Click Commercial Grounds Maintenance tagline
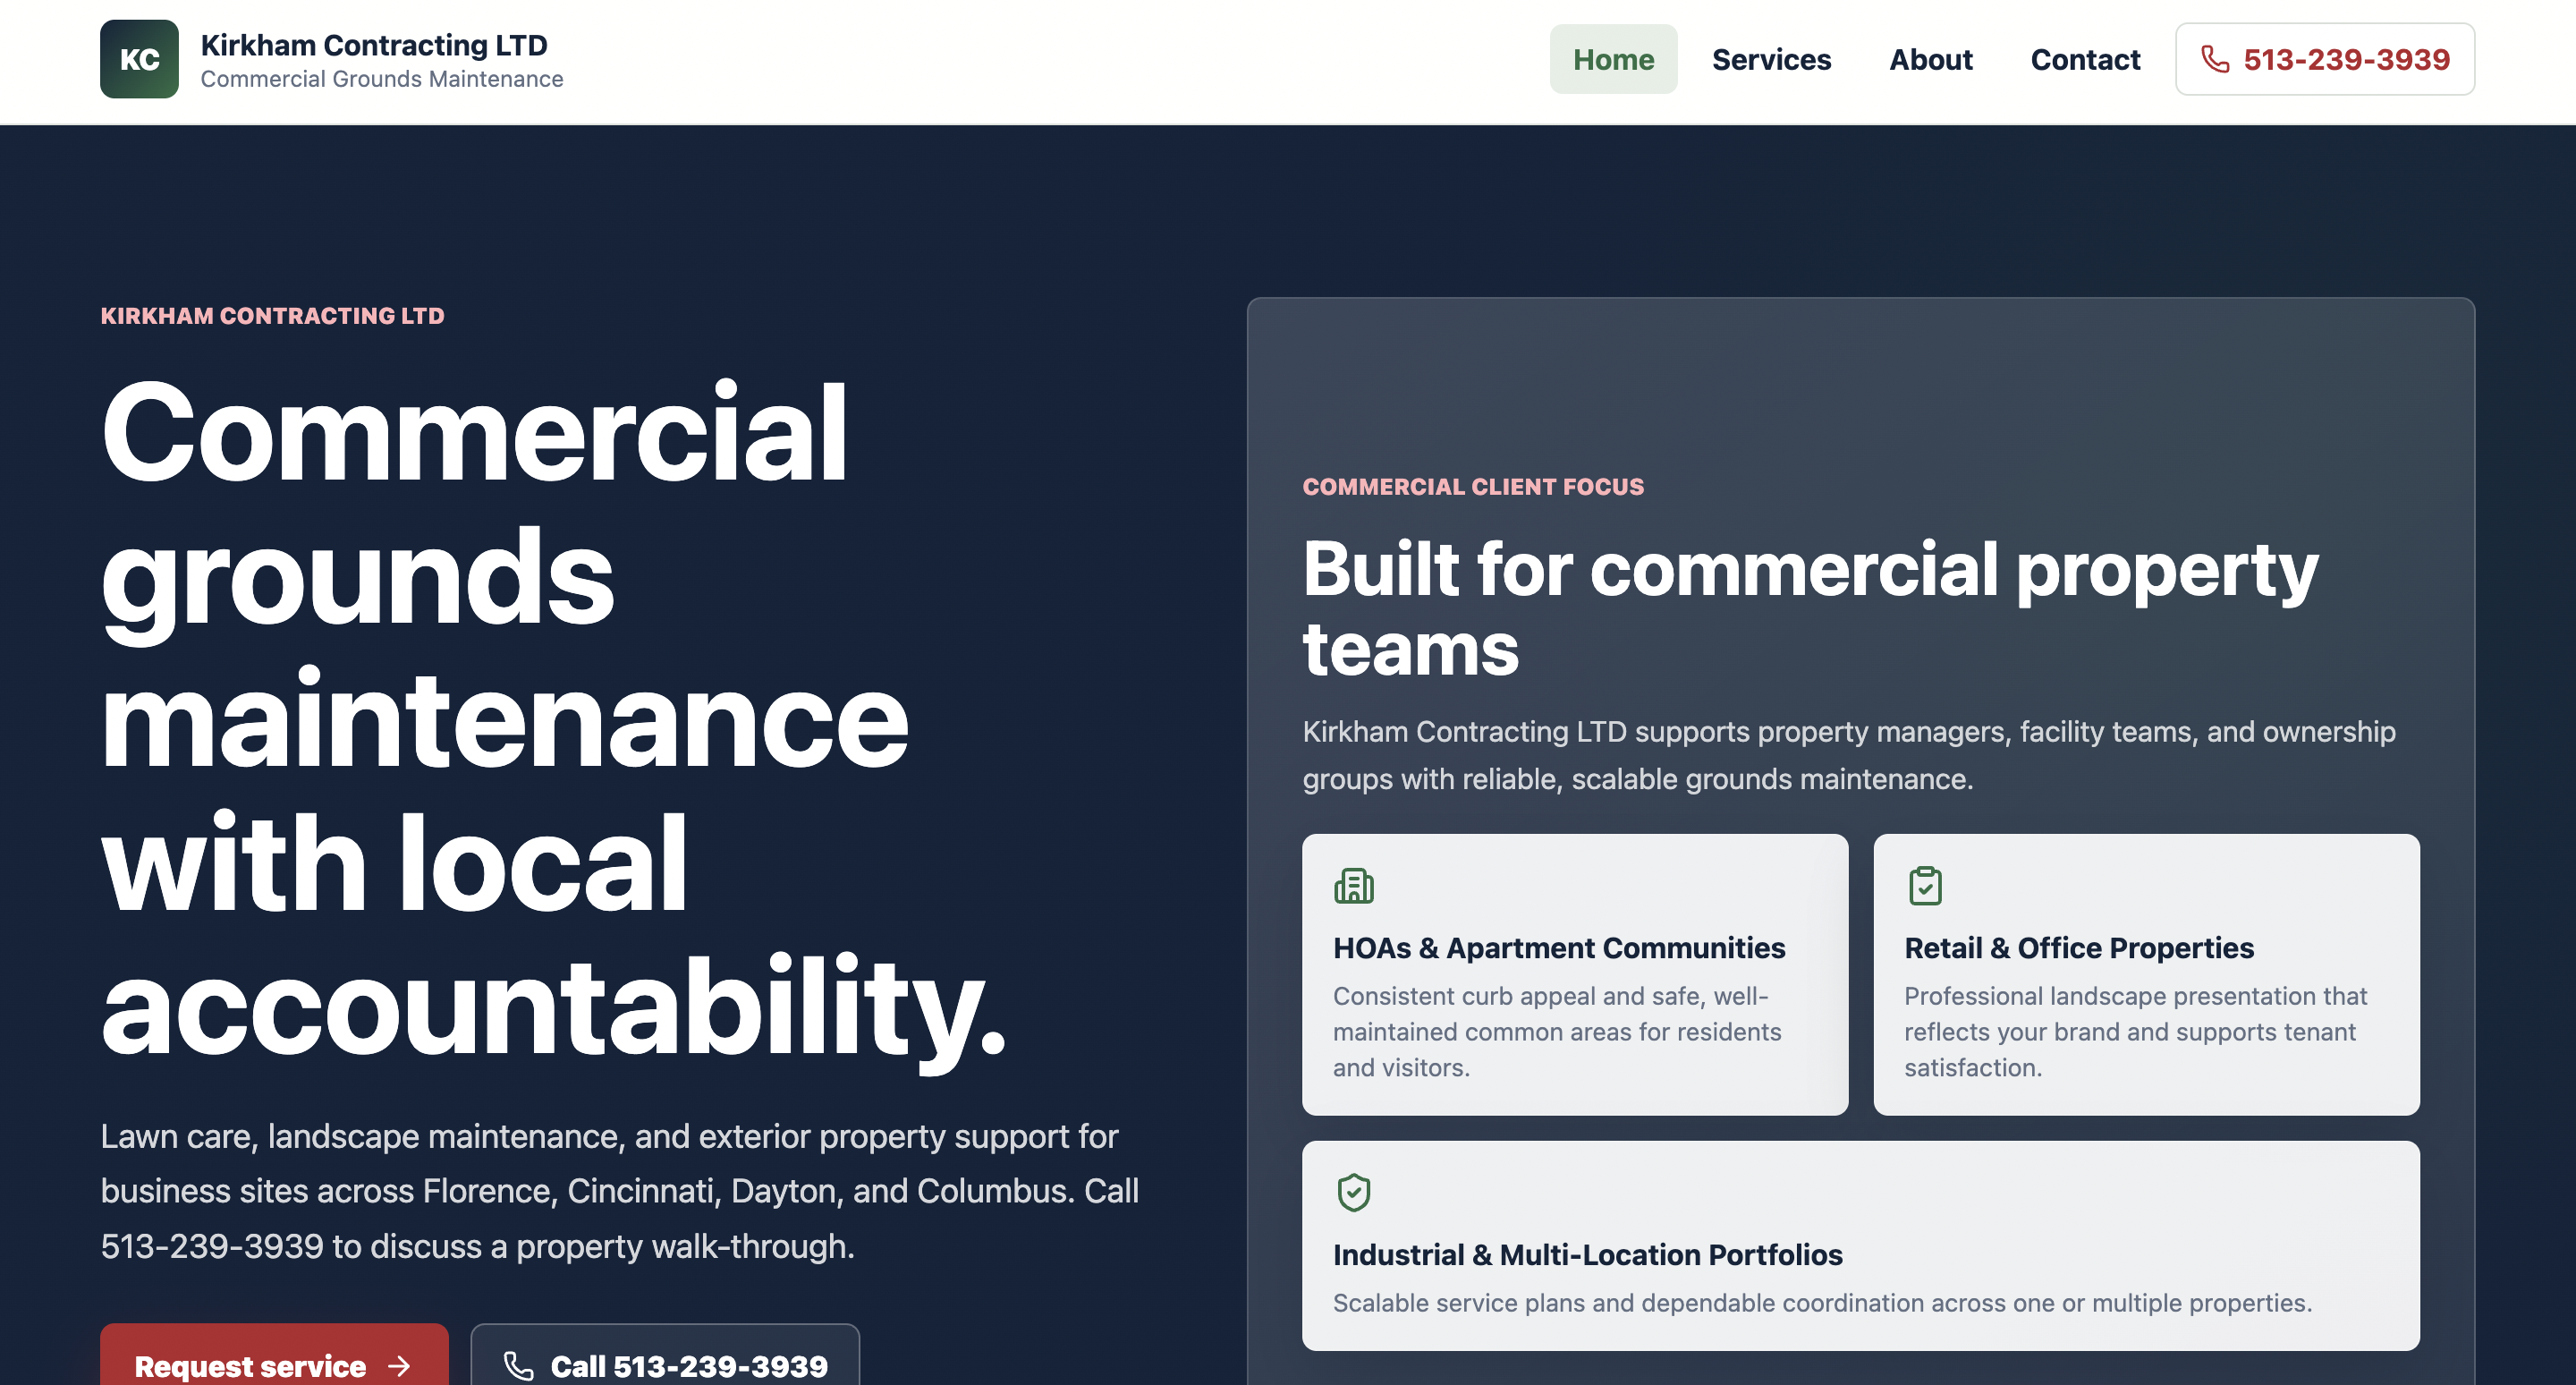This screenshot has height=1385, width=2576. (x=382, y=79)
